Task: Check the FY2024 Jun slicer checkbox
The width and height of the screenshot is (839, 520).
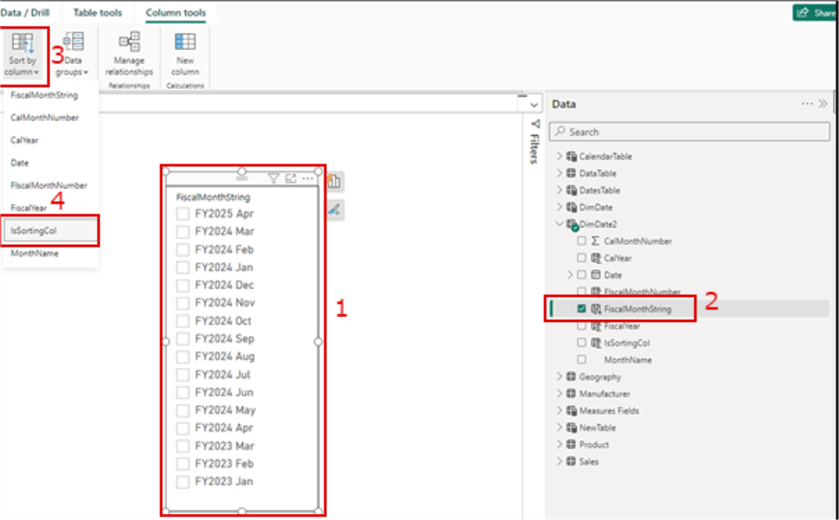Action: [x=182, y=393]
